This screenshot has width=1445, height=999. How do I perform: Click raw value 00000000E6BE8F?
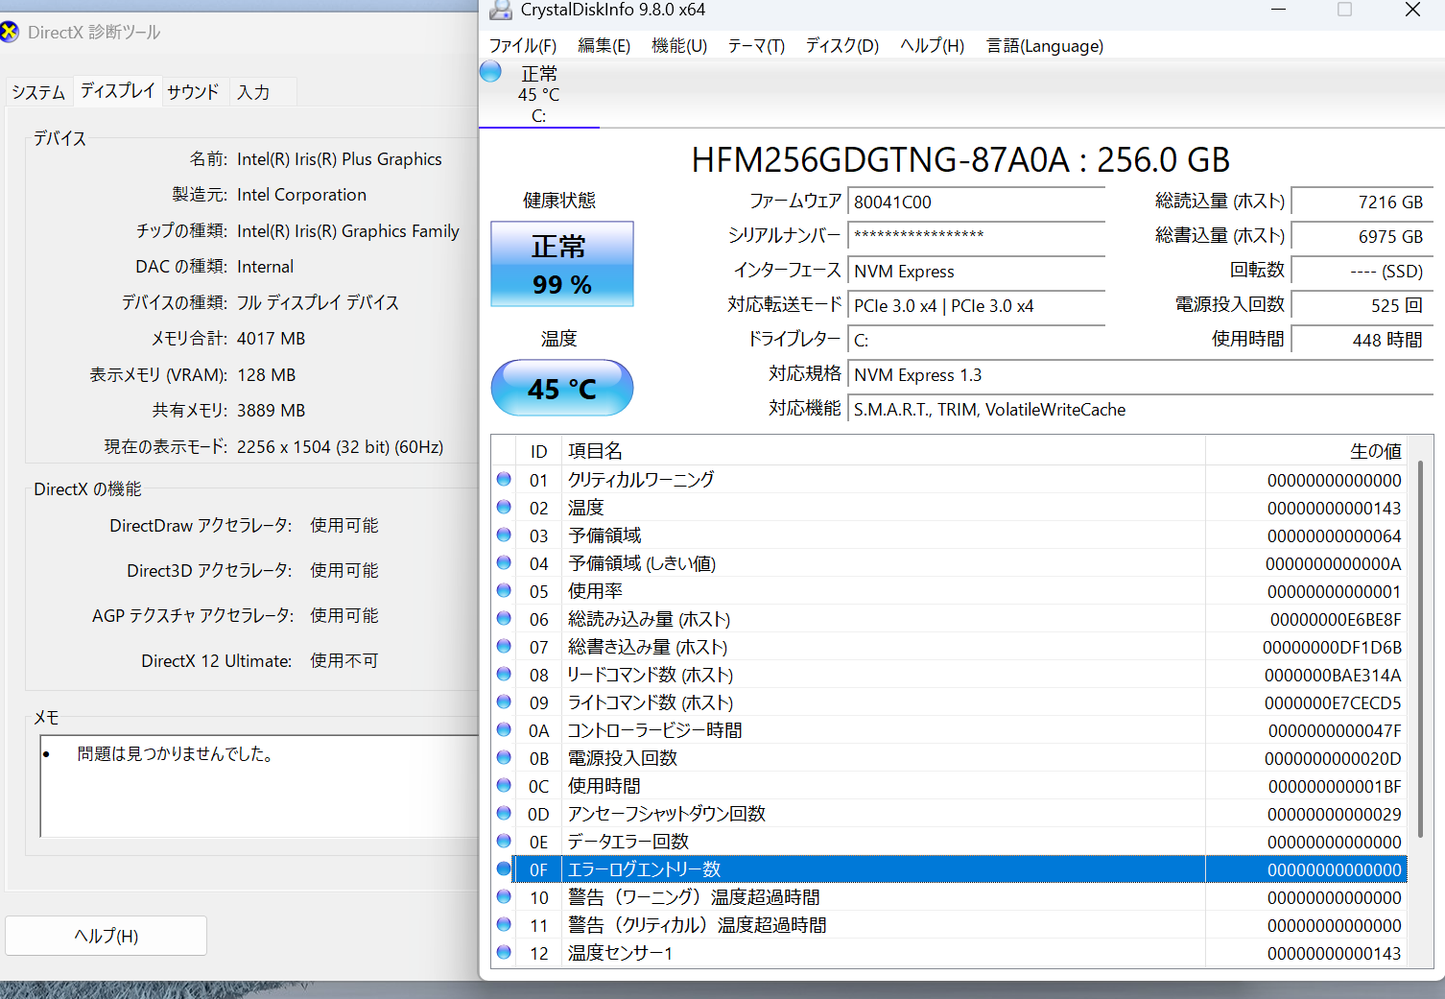click(1336, 619)
